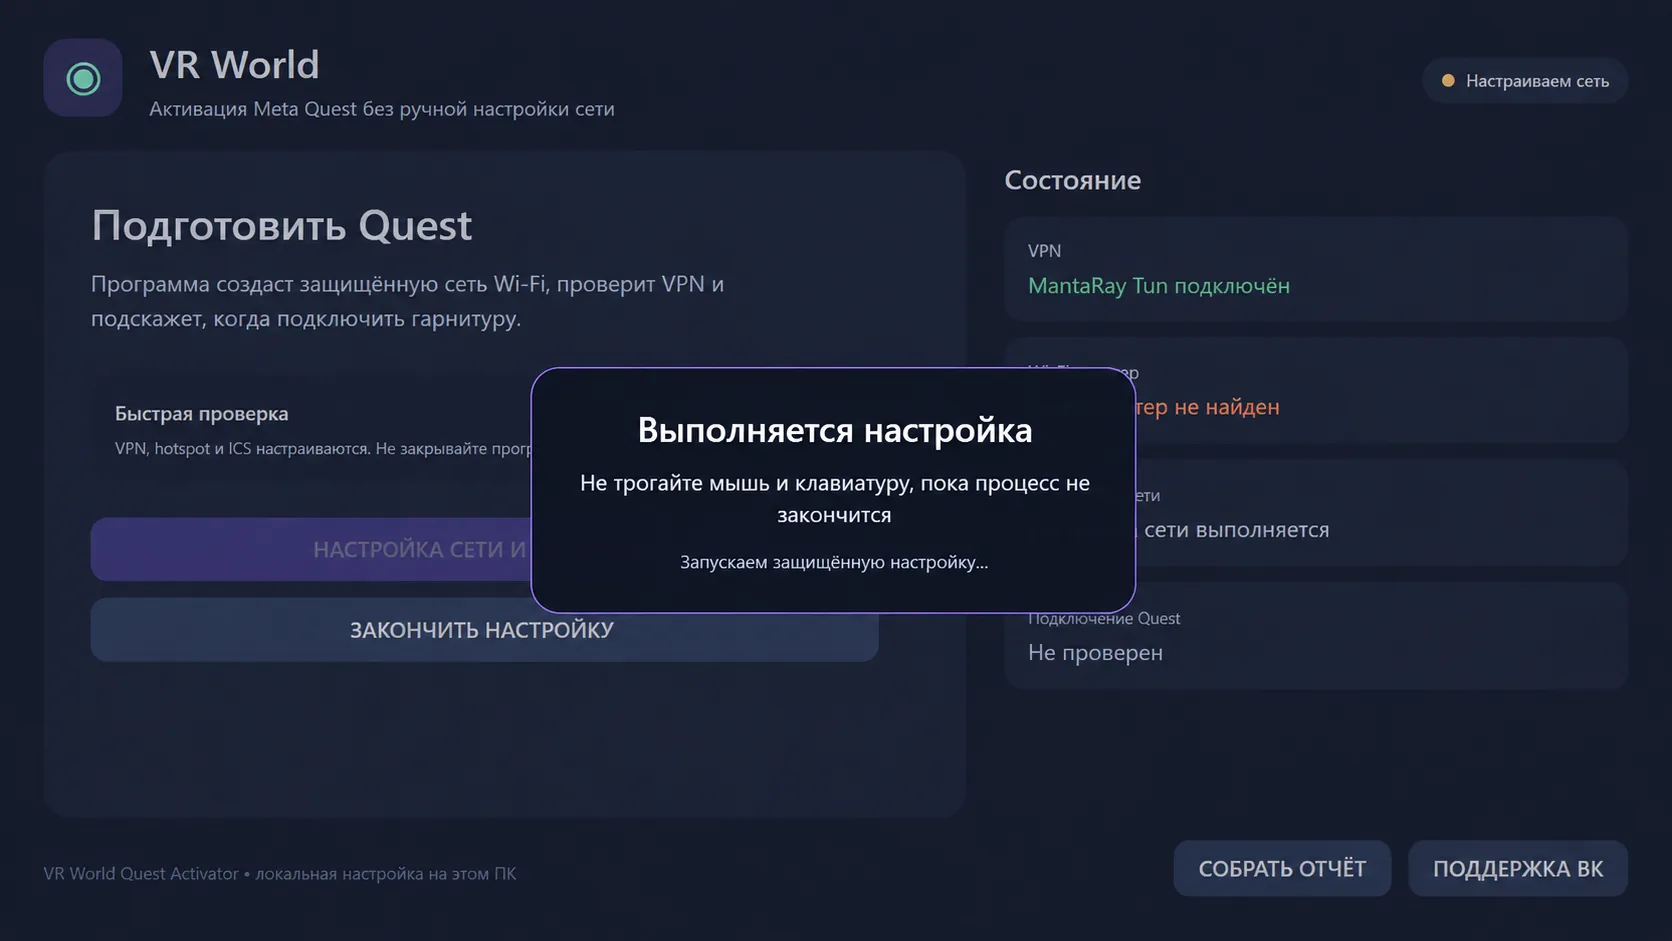Click Подготовить Quest heading
The height and width of the screenshot is (941, 1672).
click(x=281, y=226)
